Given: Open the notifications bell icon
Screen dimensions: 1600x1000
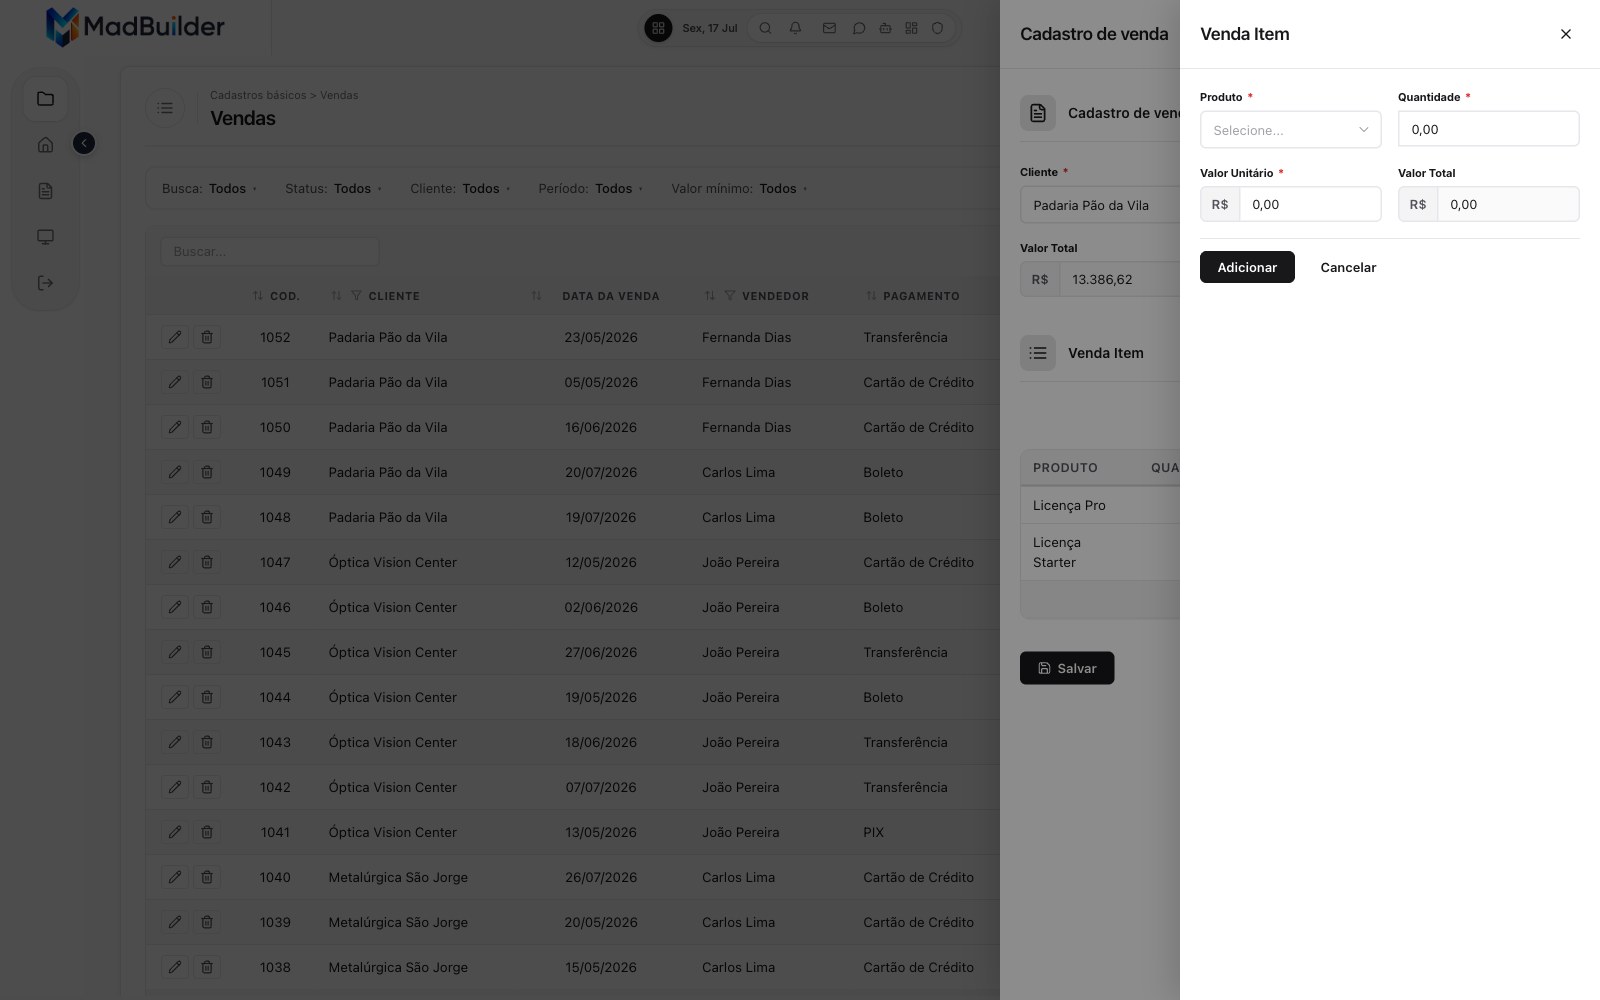Looking at the screenshot, I should click(x=795, y=28).
